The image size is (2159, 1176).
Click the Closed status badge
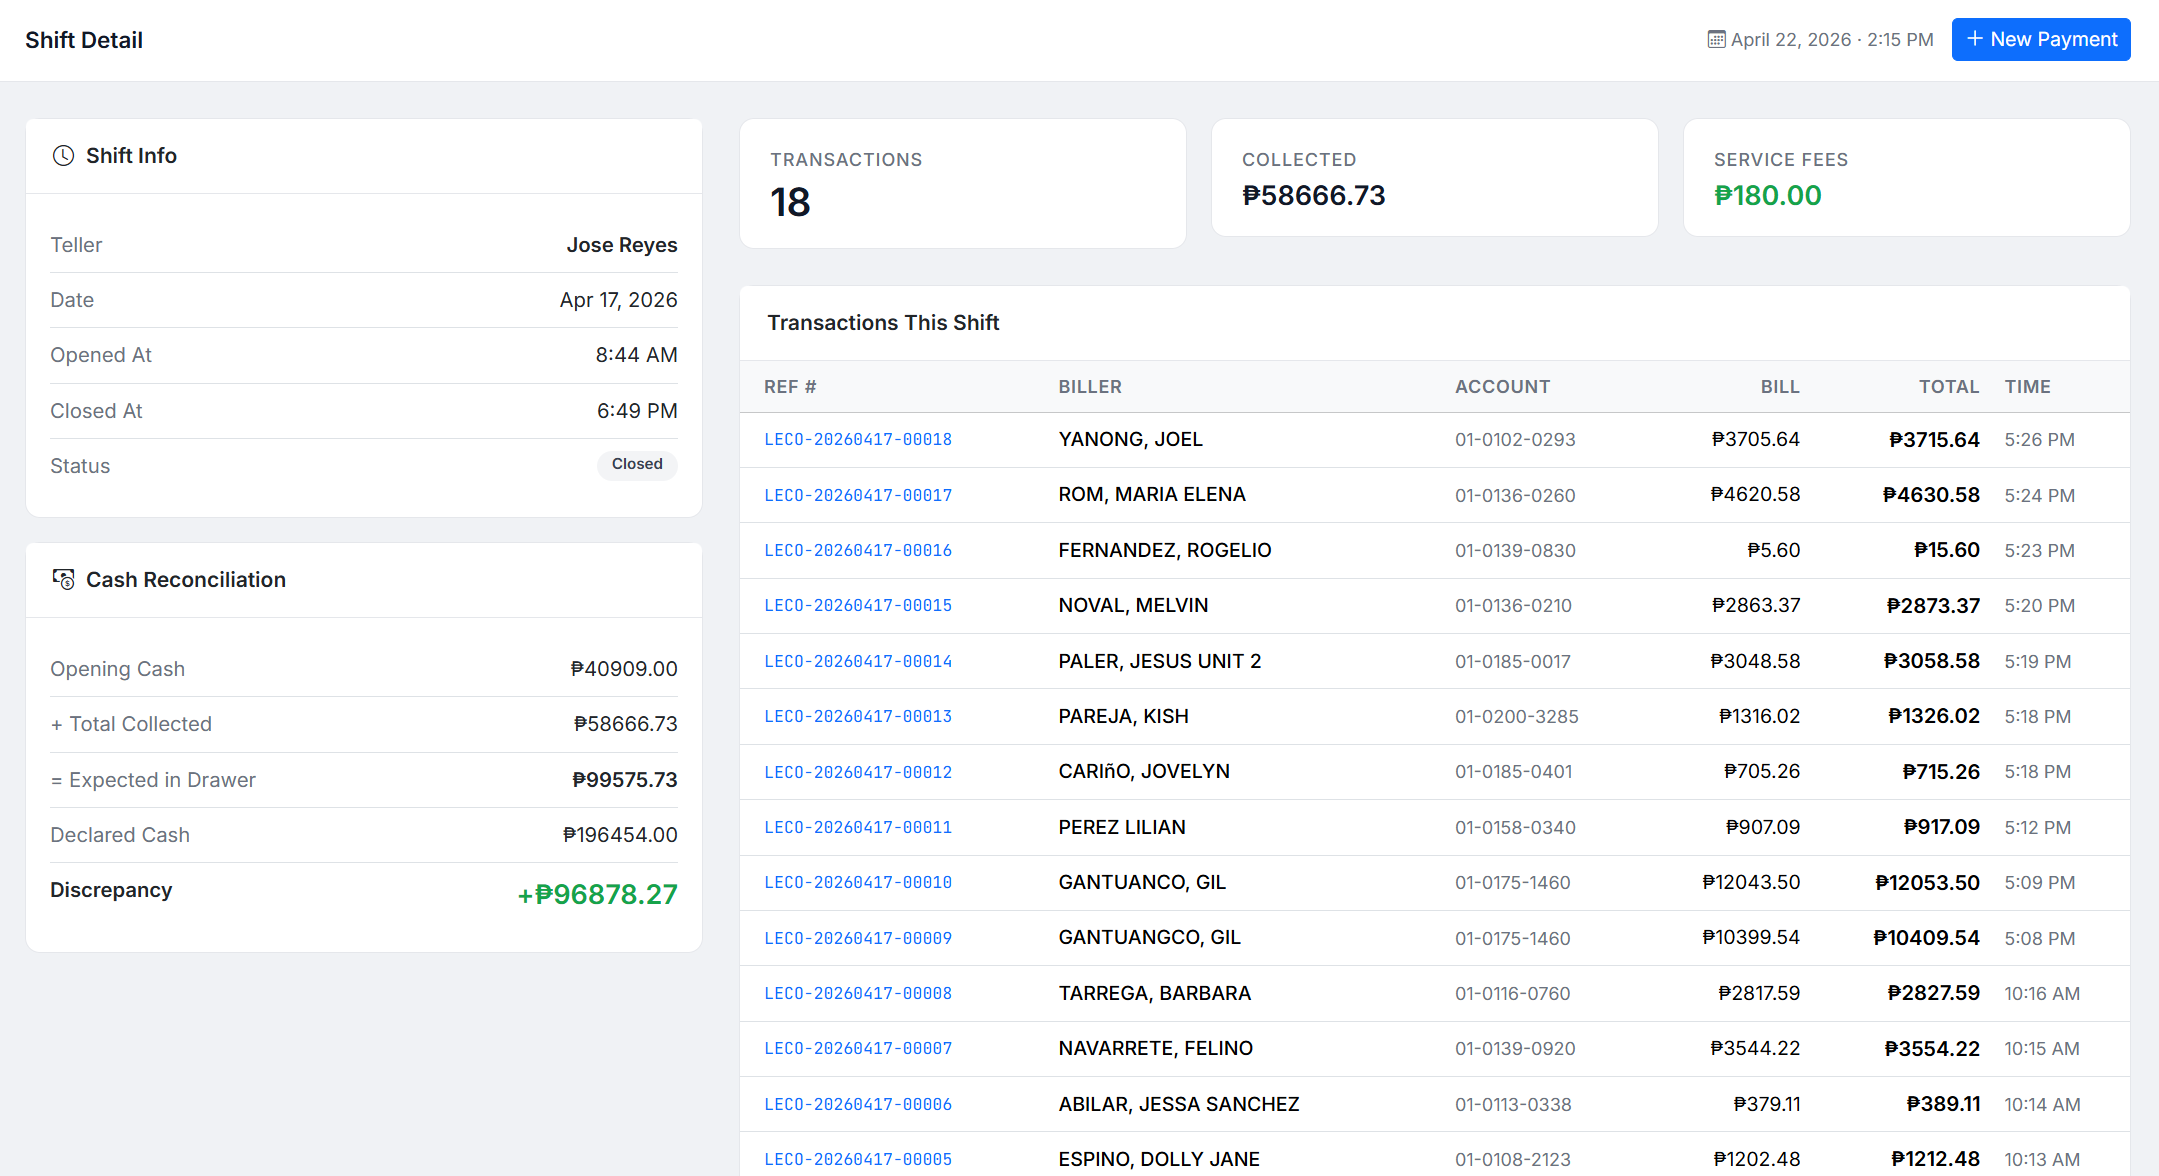coord(636,464)
